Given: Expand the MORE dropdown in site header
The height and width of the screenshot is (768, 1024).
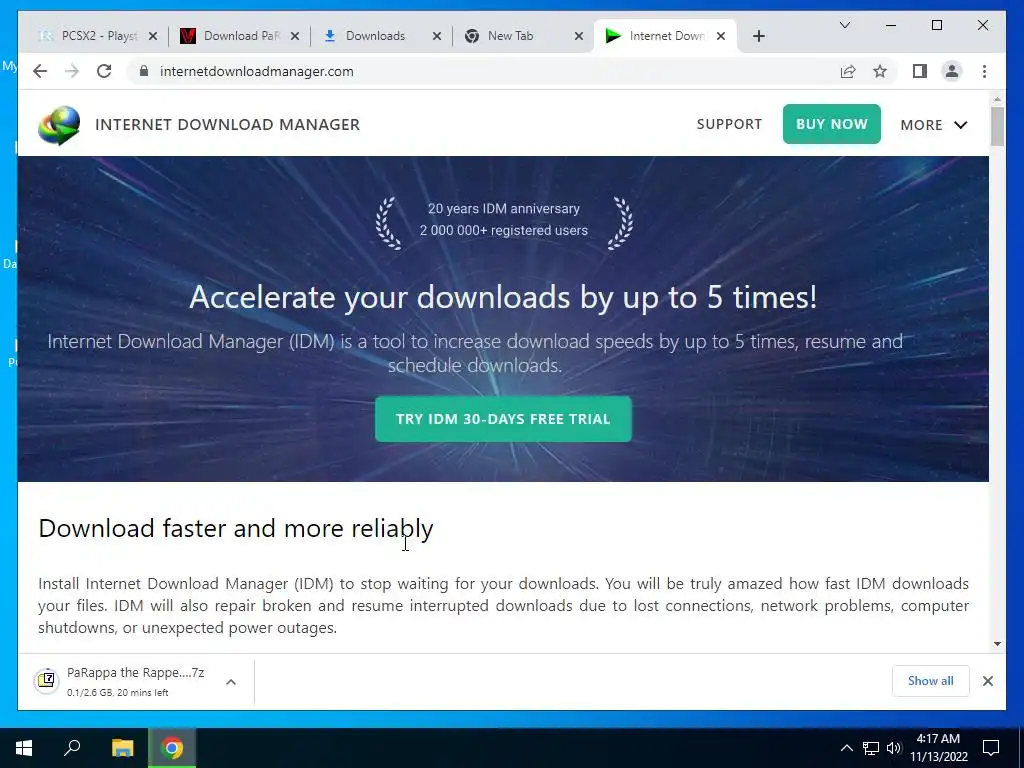Looking at the screenshot, I should [x=933, y=125].
